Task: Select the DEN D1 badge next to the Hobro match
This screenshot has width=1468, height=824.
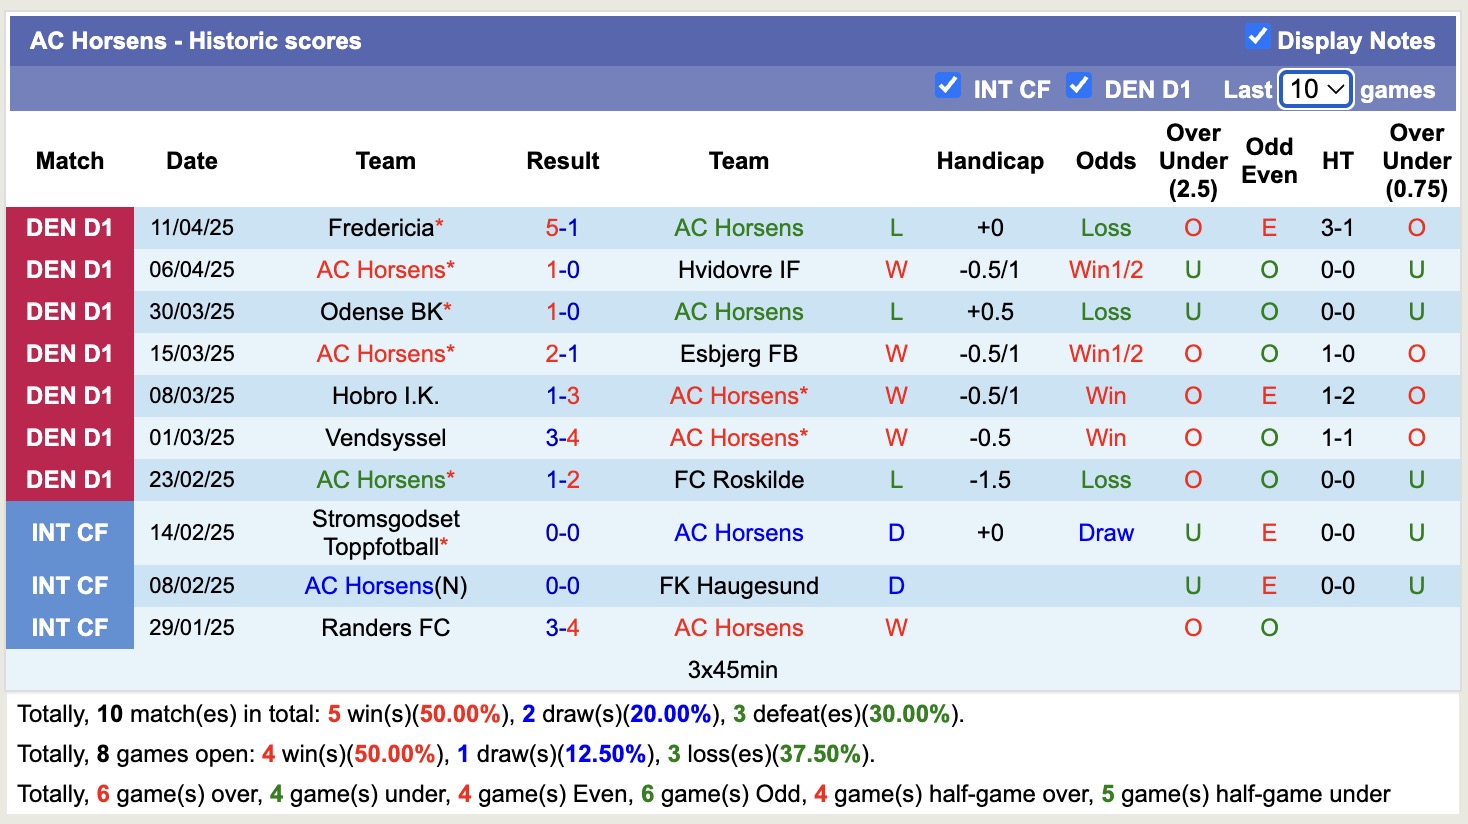Action: [x=69, y=395]
